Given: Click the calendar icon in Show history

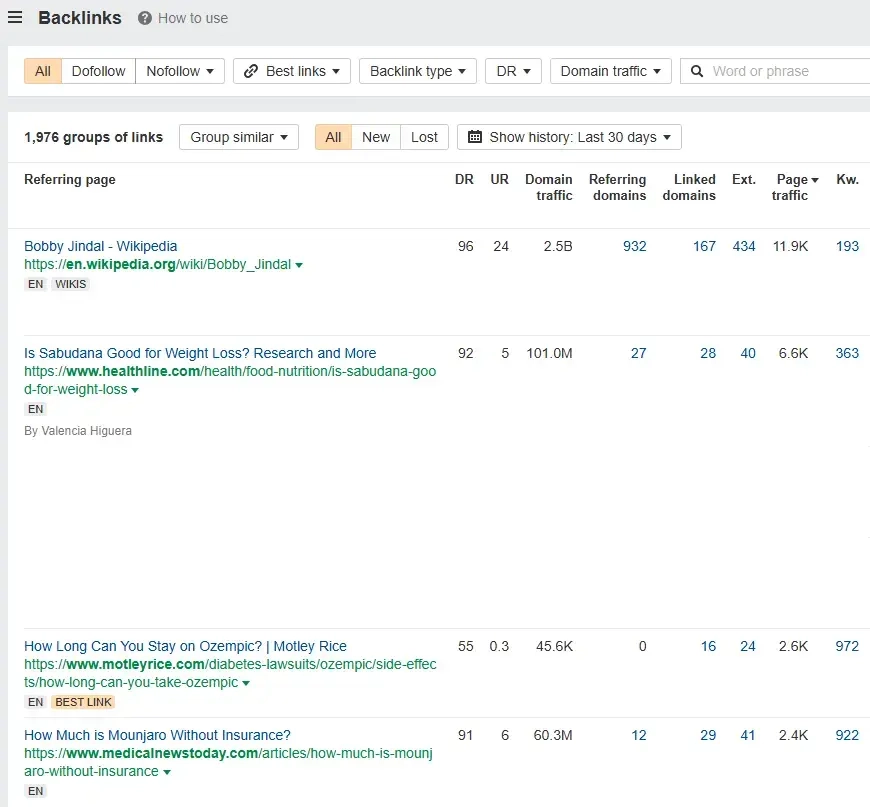Looking at the screenshot, I should [x=475, y=137].
